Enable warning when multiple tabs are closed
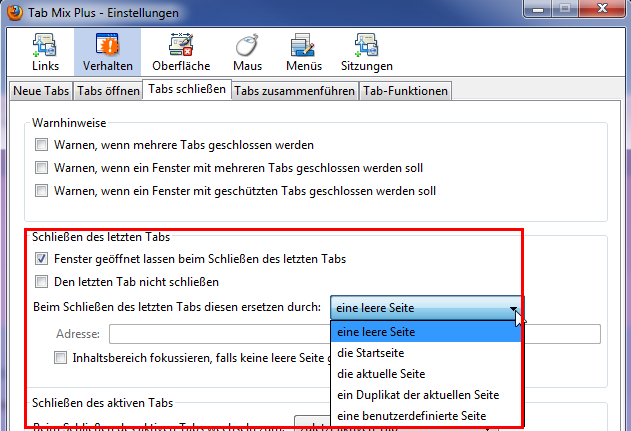Viewport: 631px width, 431px height. [x=41, y=144]
